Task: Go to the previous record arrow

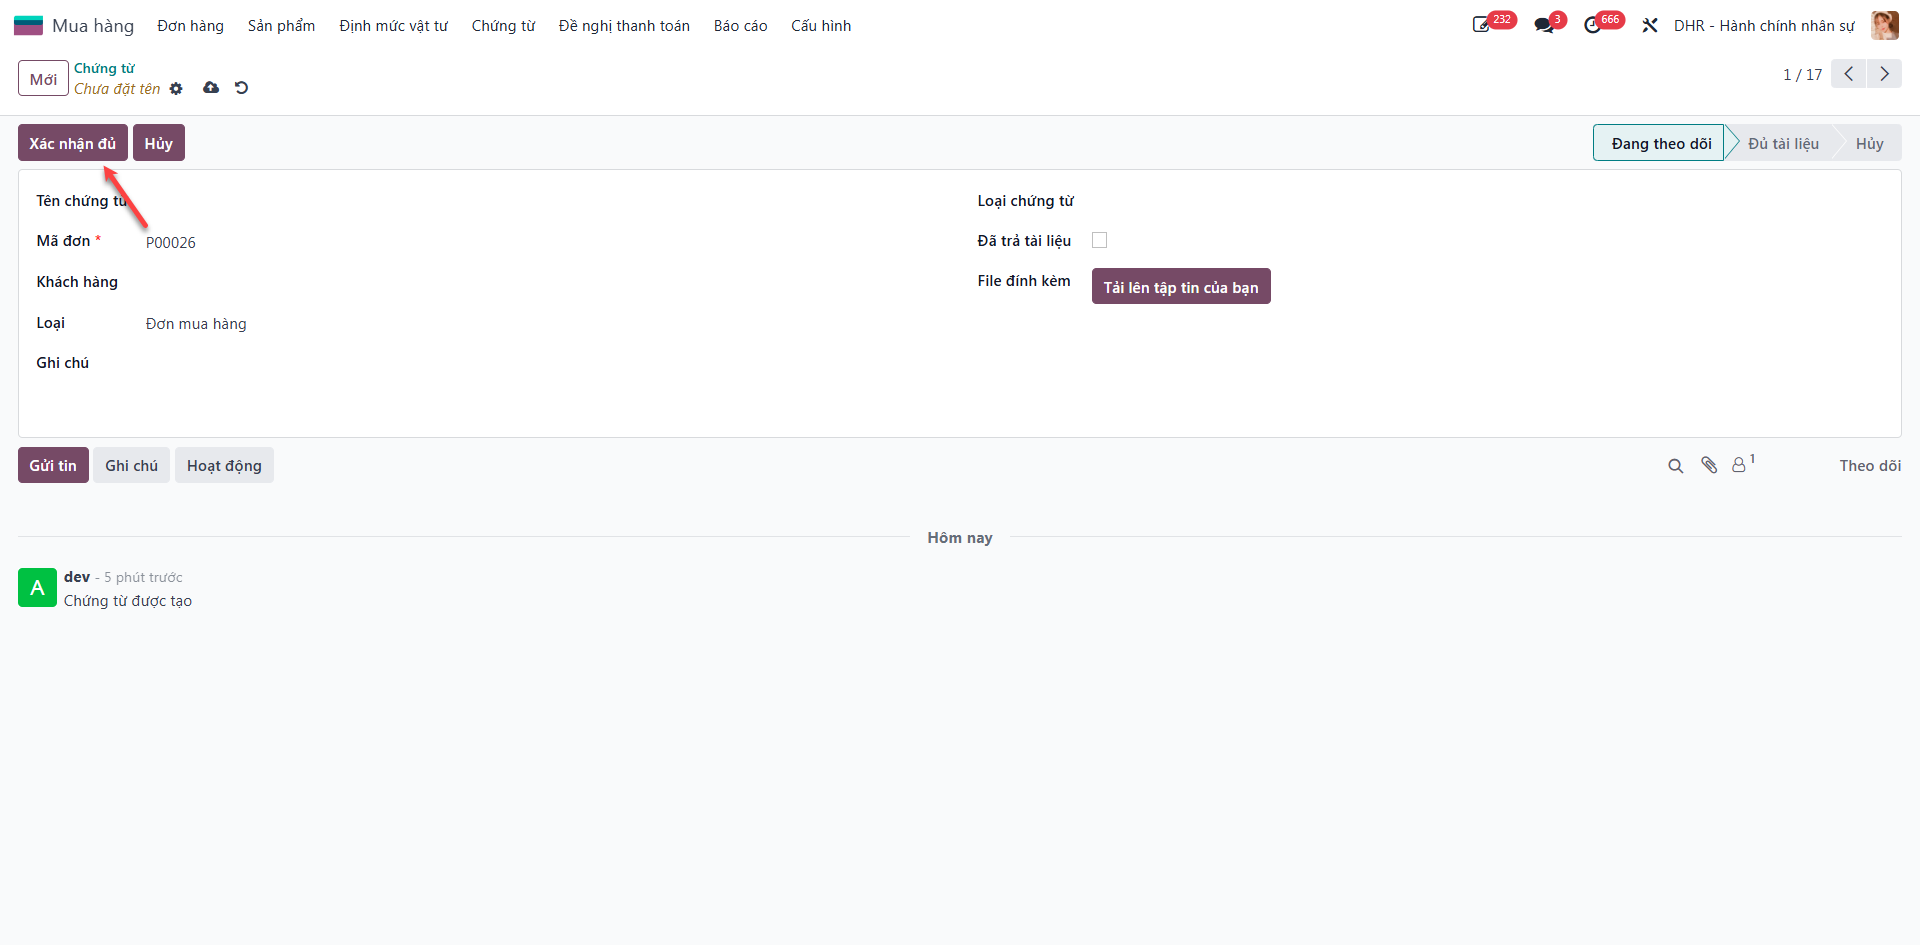Action: [x=1848, y=74]
